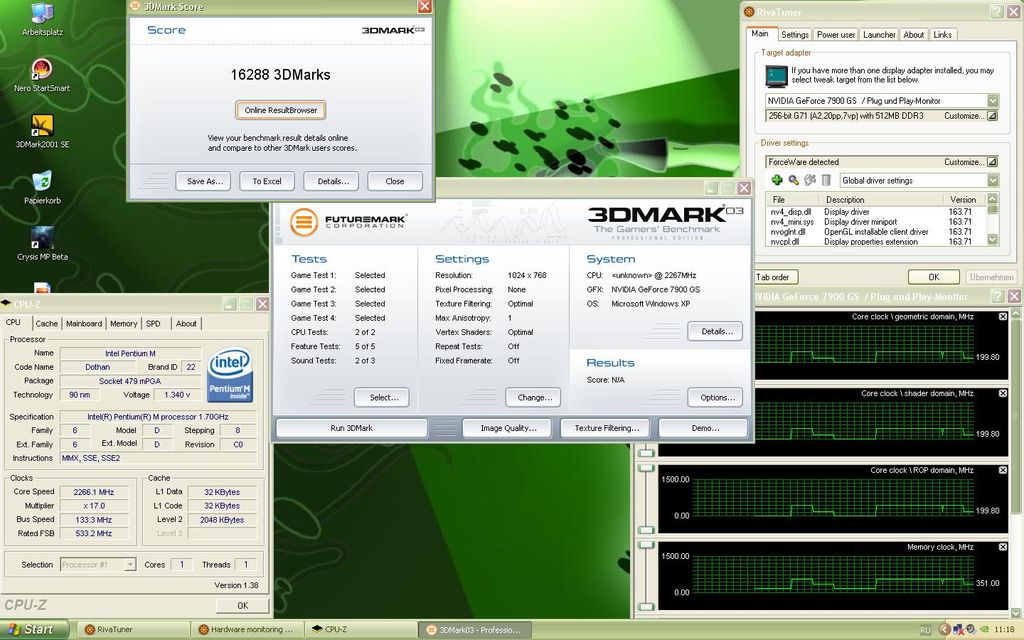Click the Customize triangle icon for the 256-bit G71 row
The width and height of the screenshot is (1024, 640).
pos(992,116)
